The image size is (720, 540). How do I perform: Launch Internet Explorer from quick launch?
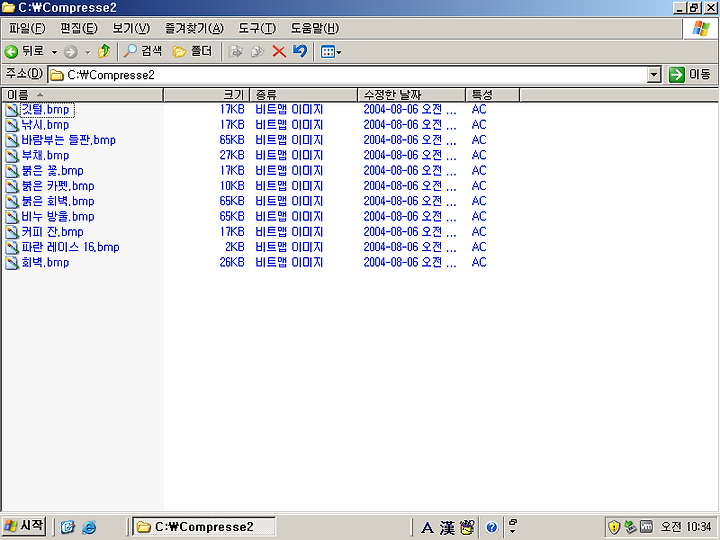(89, 527)
